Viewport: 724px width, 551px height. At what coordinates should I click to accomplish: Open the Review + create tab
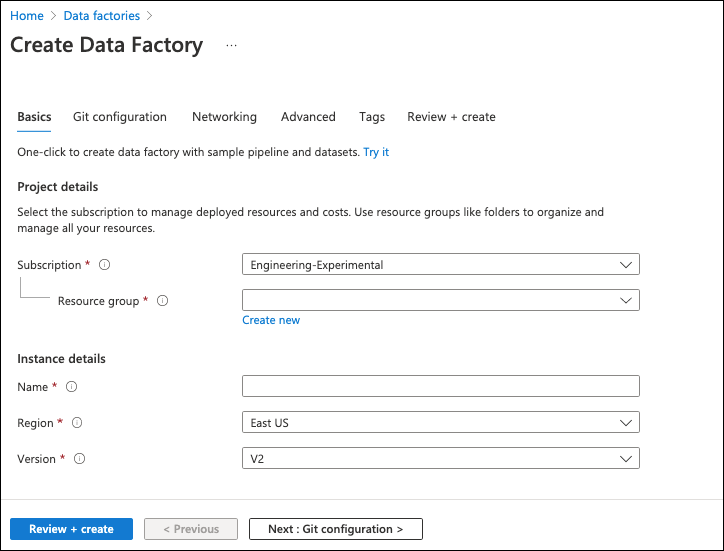(451, 117)
